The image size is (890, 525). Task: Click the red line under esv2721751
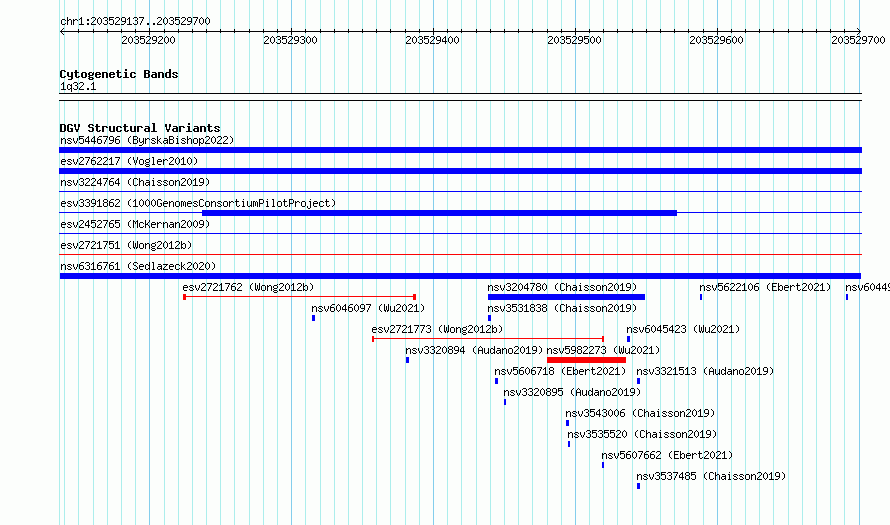coord(460,254)
